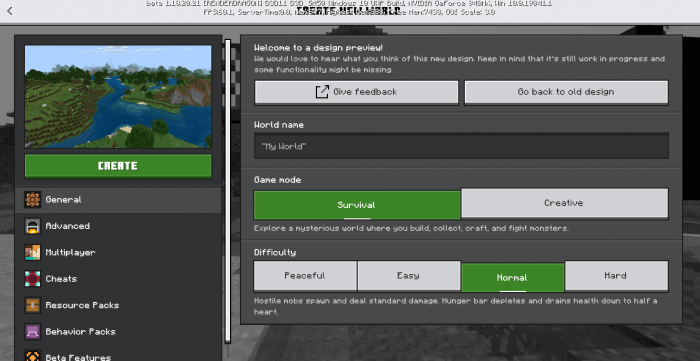Click the Cheats icon in sidebar
Viewport: 700px width, 361px height.
pos(33,279)
